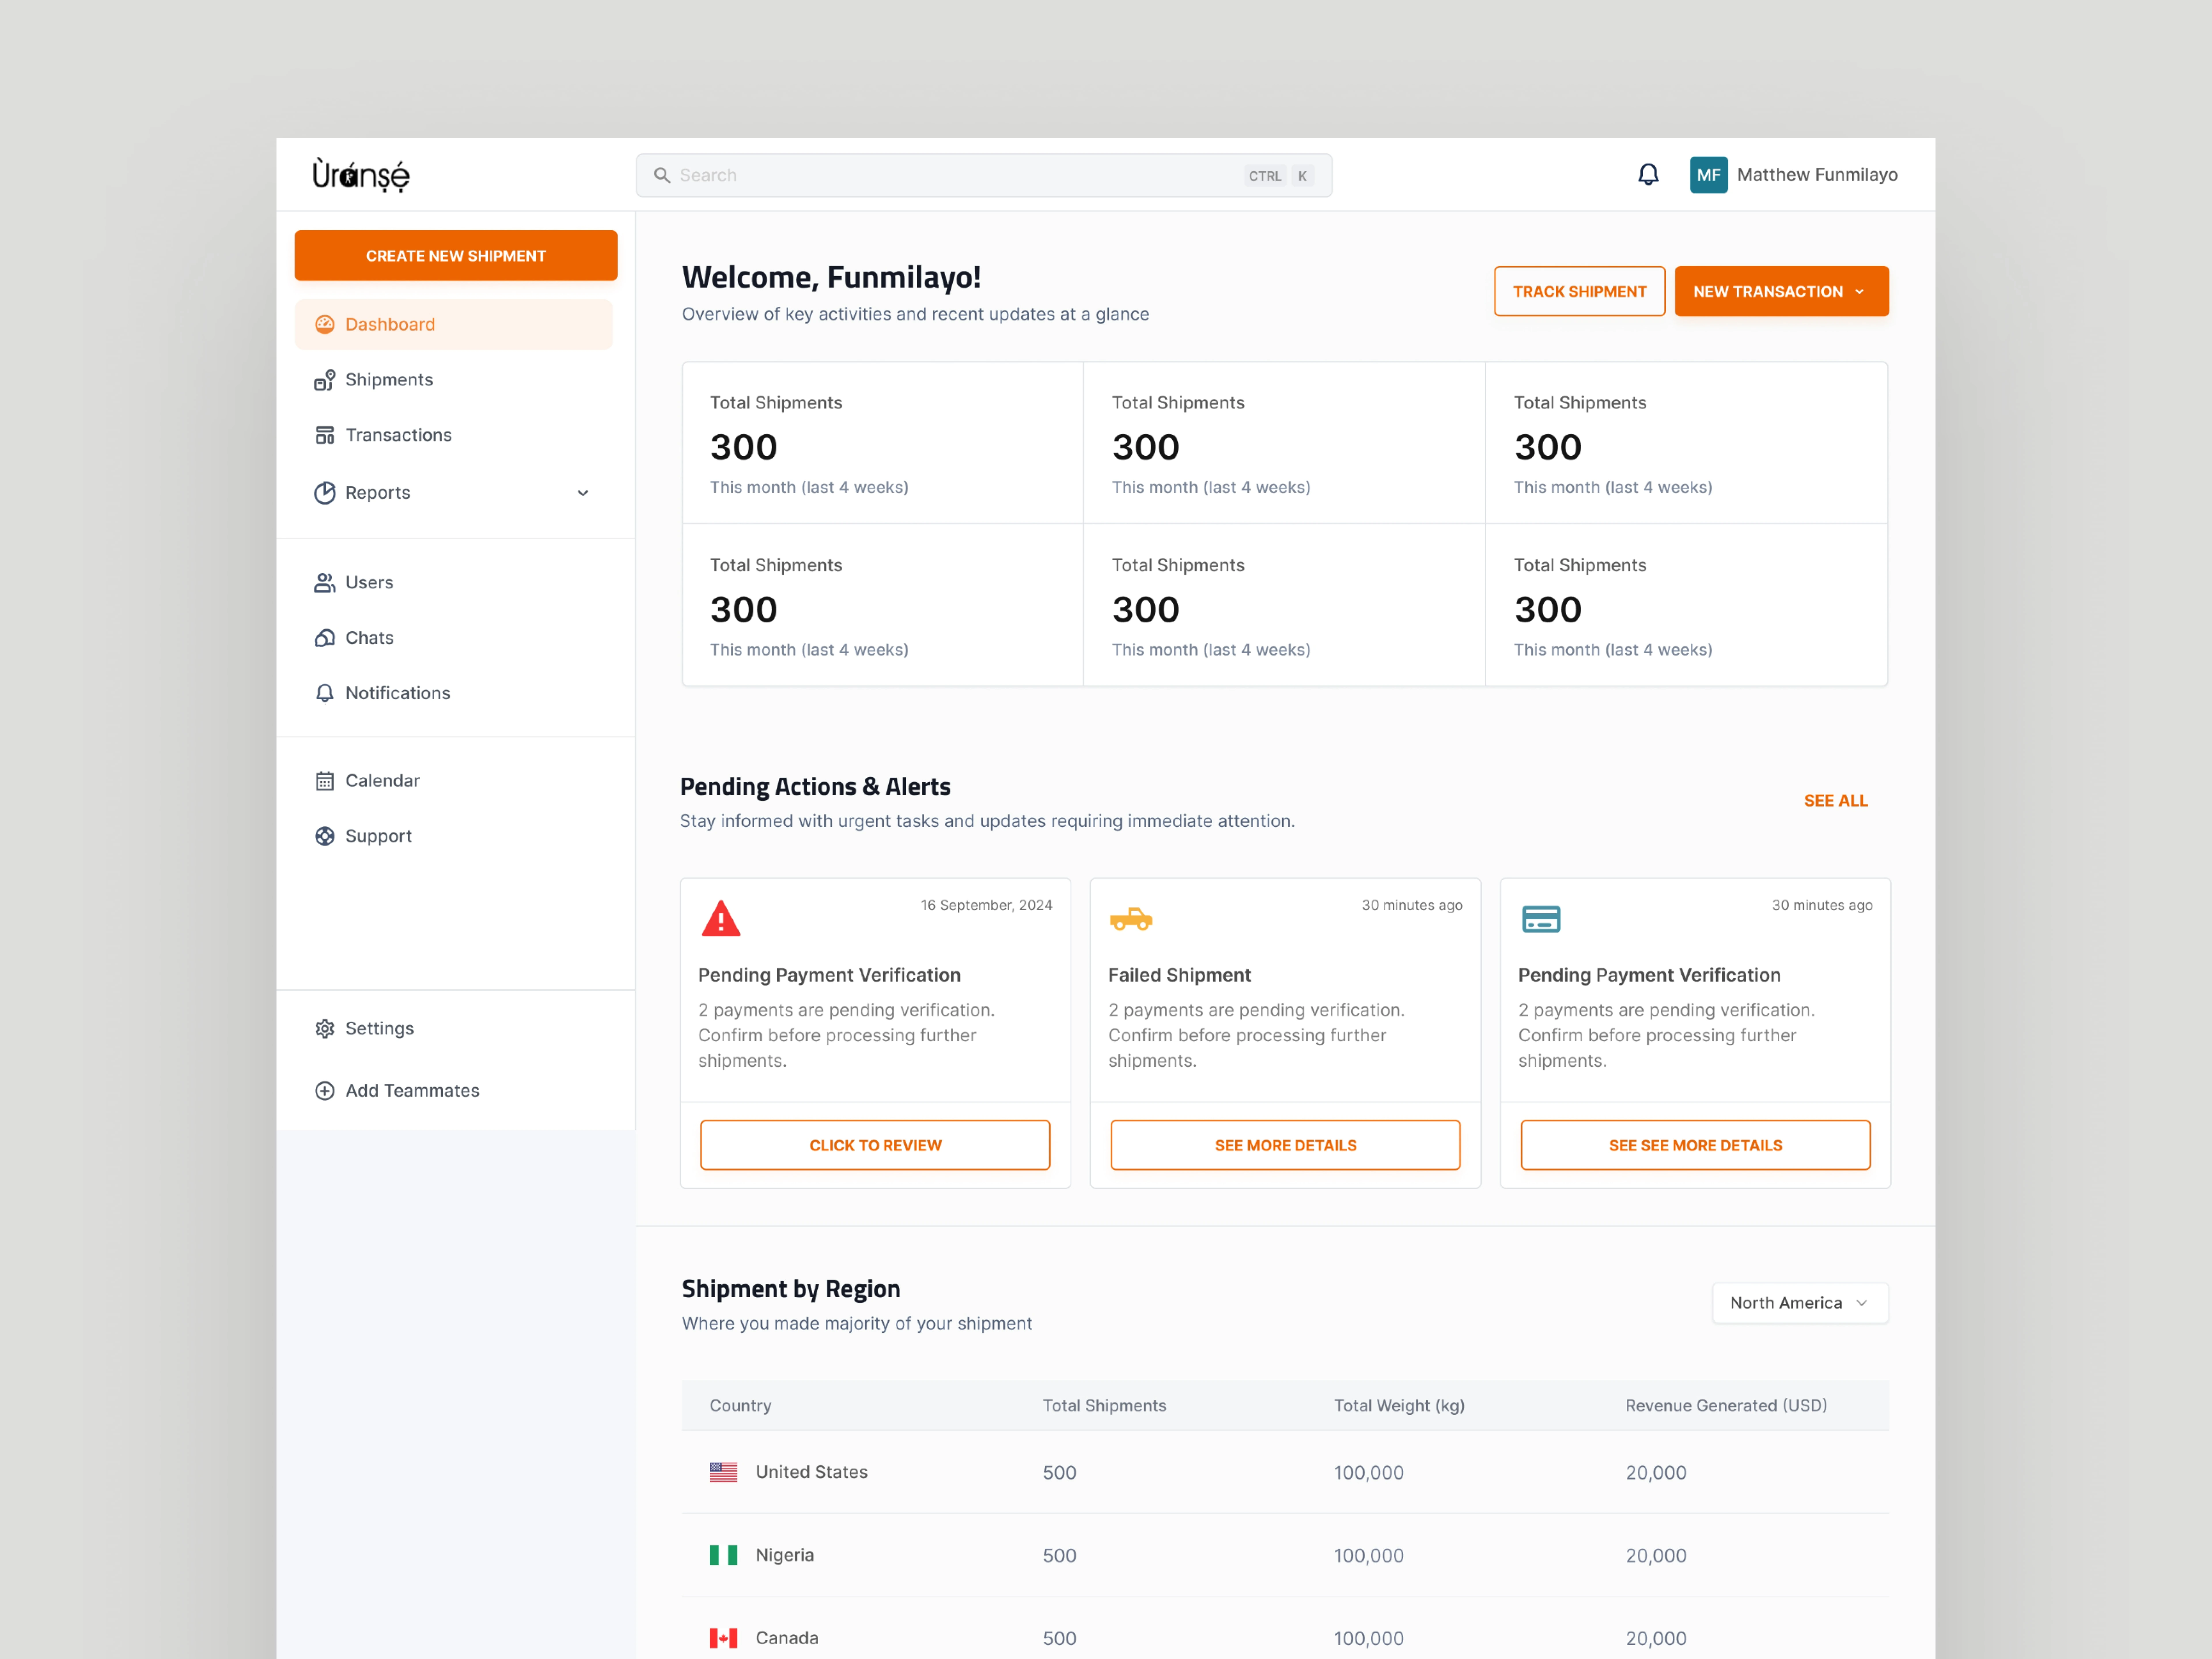The width and height of the screenshot is (2212, 1659).
Task: Click the Track Shipment button
Action: pos(1580,291)
